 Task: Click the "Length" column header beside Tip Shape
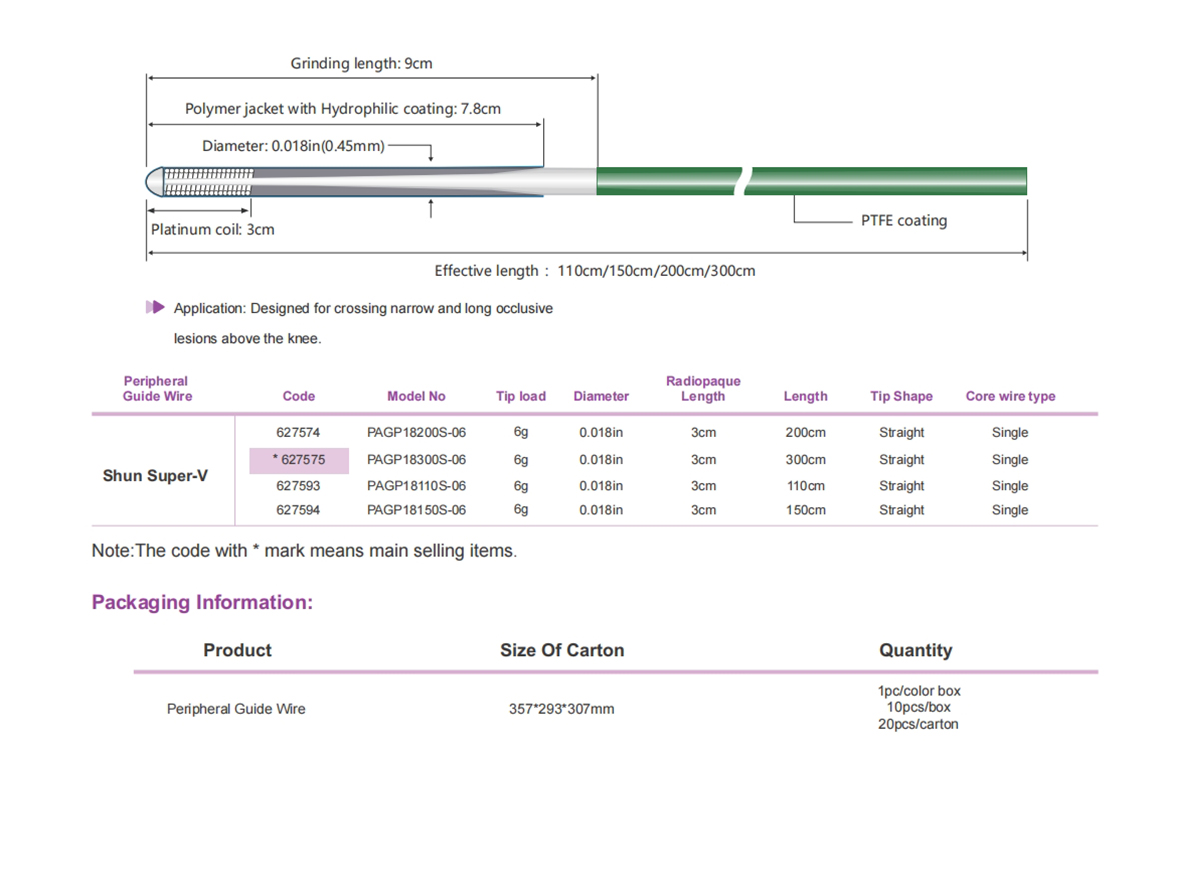pyautogui.click(x=806, y=396)
